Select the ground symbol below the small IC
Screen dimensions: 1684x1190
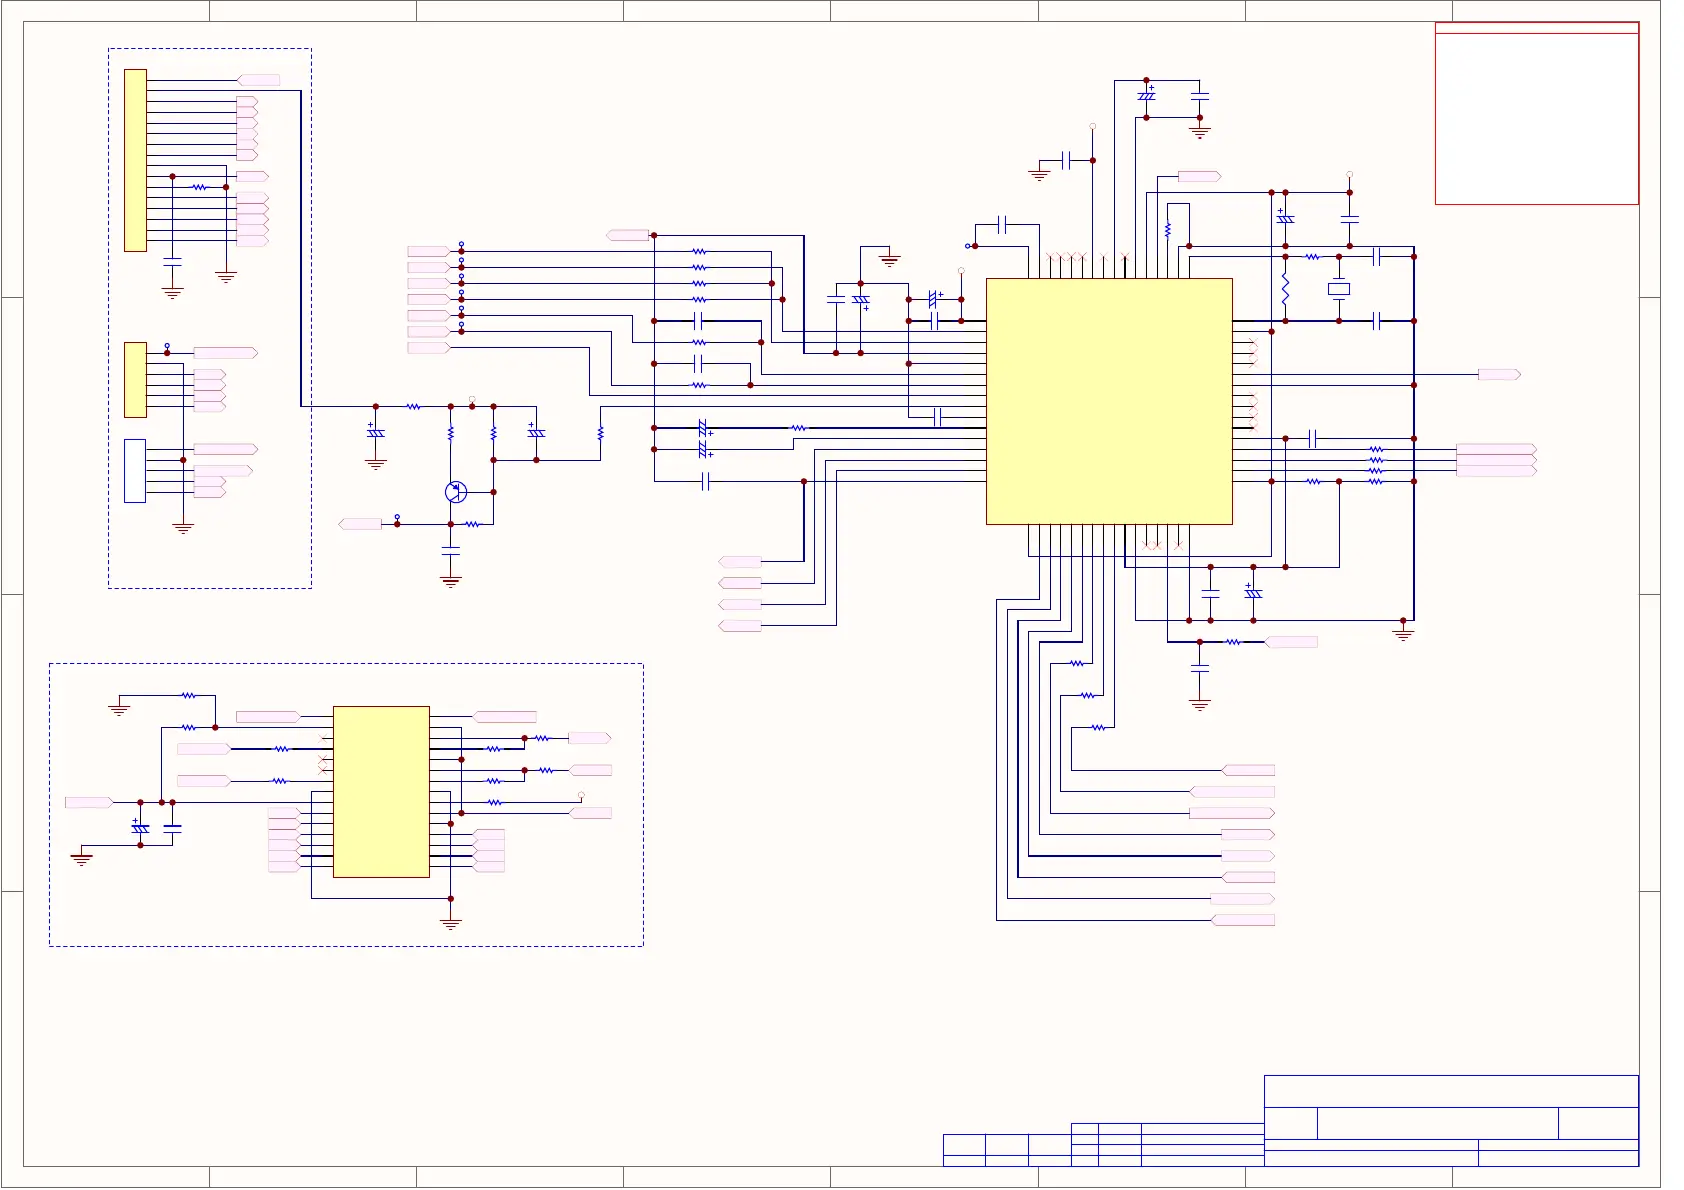(451, 923)
